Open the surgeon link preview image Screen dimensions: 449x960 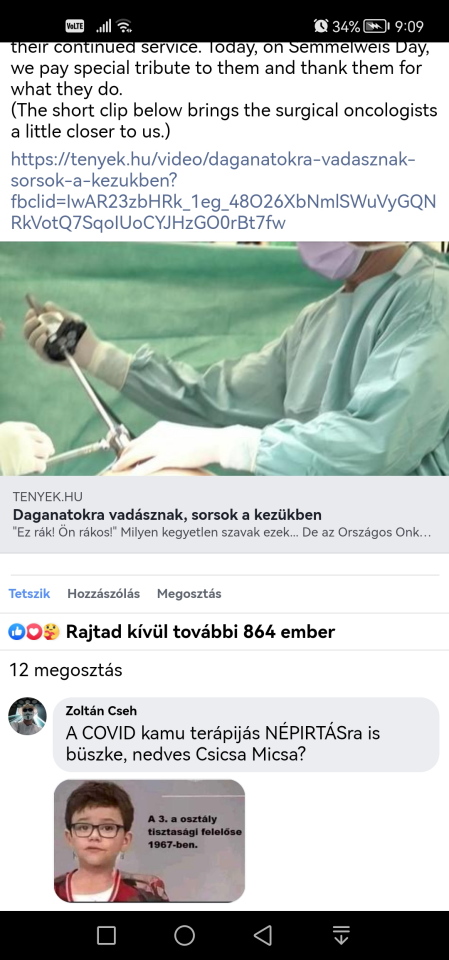224,359
